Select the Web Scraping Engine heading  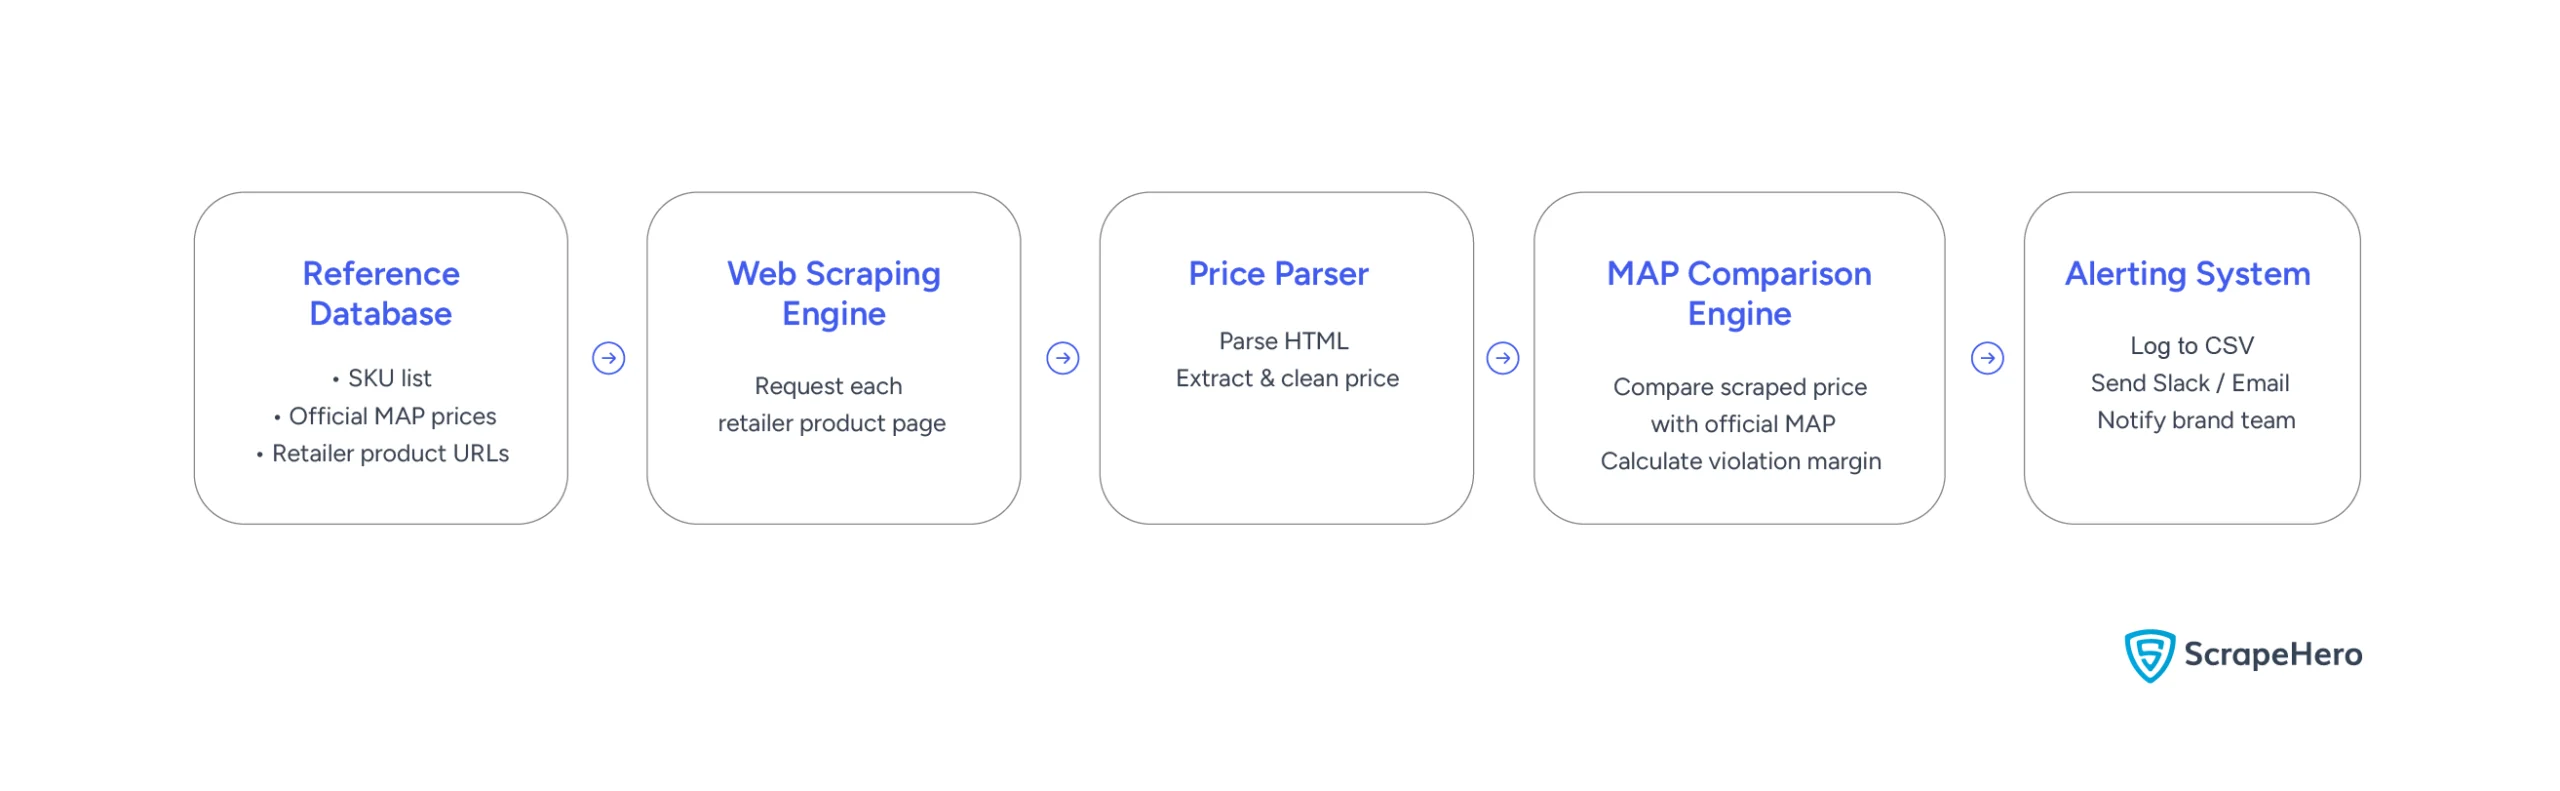pyautogui.click(x=833, y=294)
